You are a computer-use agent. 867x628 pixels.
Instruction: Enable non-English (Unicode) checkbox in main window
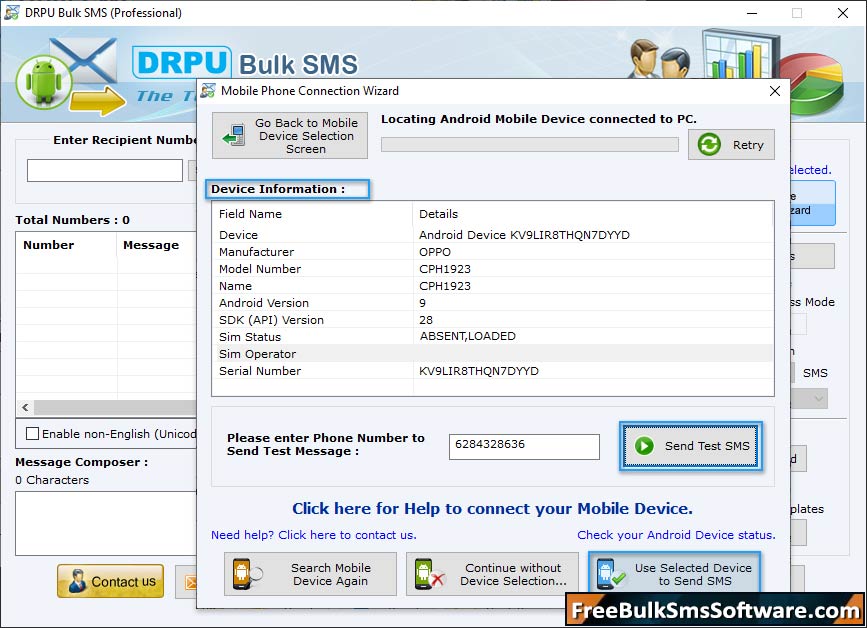point(33,433)
